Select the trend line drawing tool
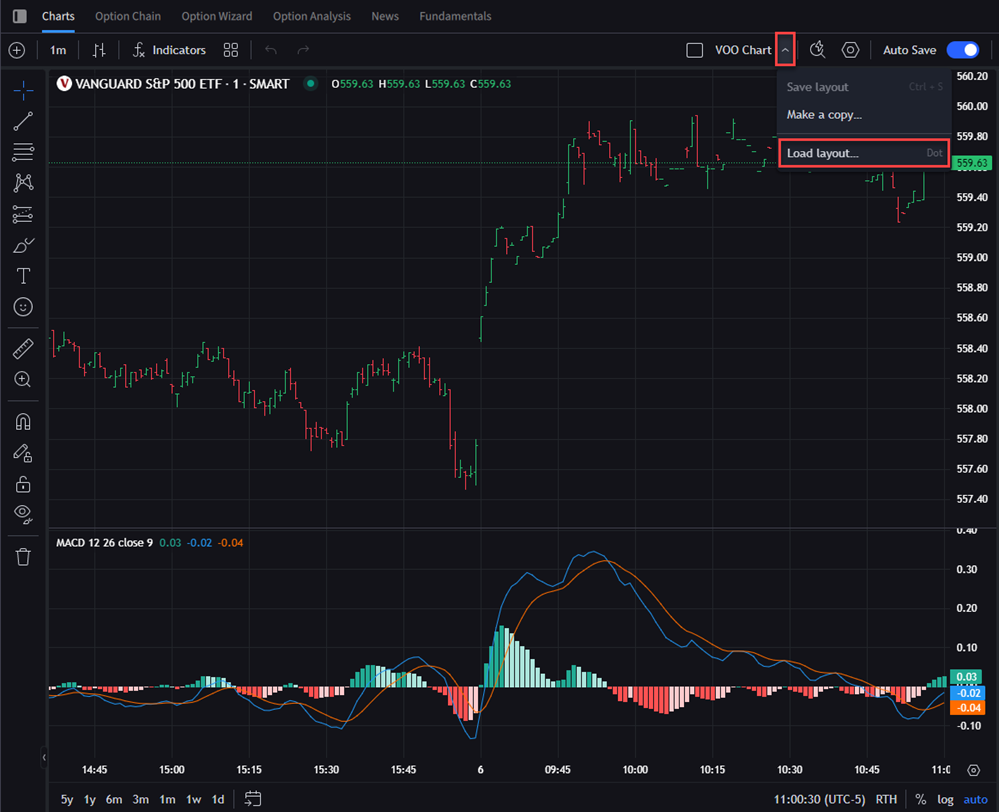The width and height of the screenshot is (1000, 812). click(x=23, y=121)
